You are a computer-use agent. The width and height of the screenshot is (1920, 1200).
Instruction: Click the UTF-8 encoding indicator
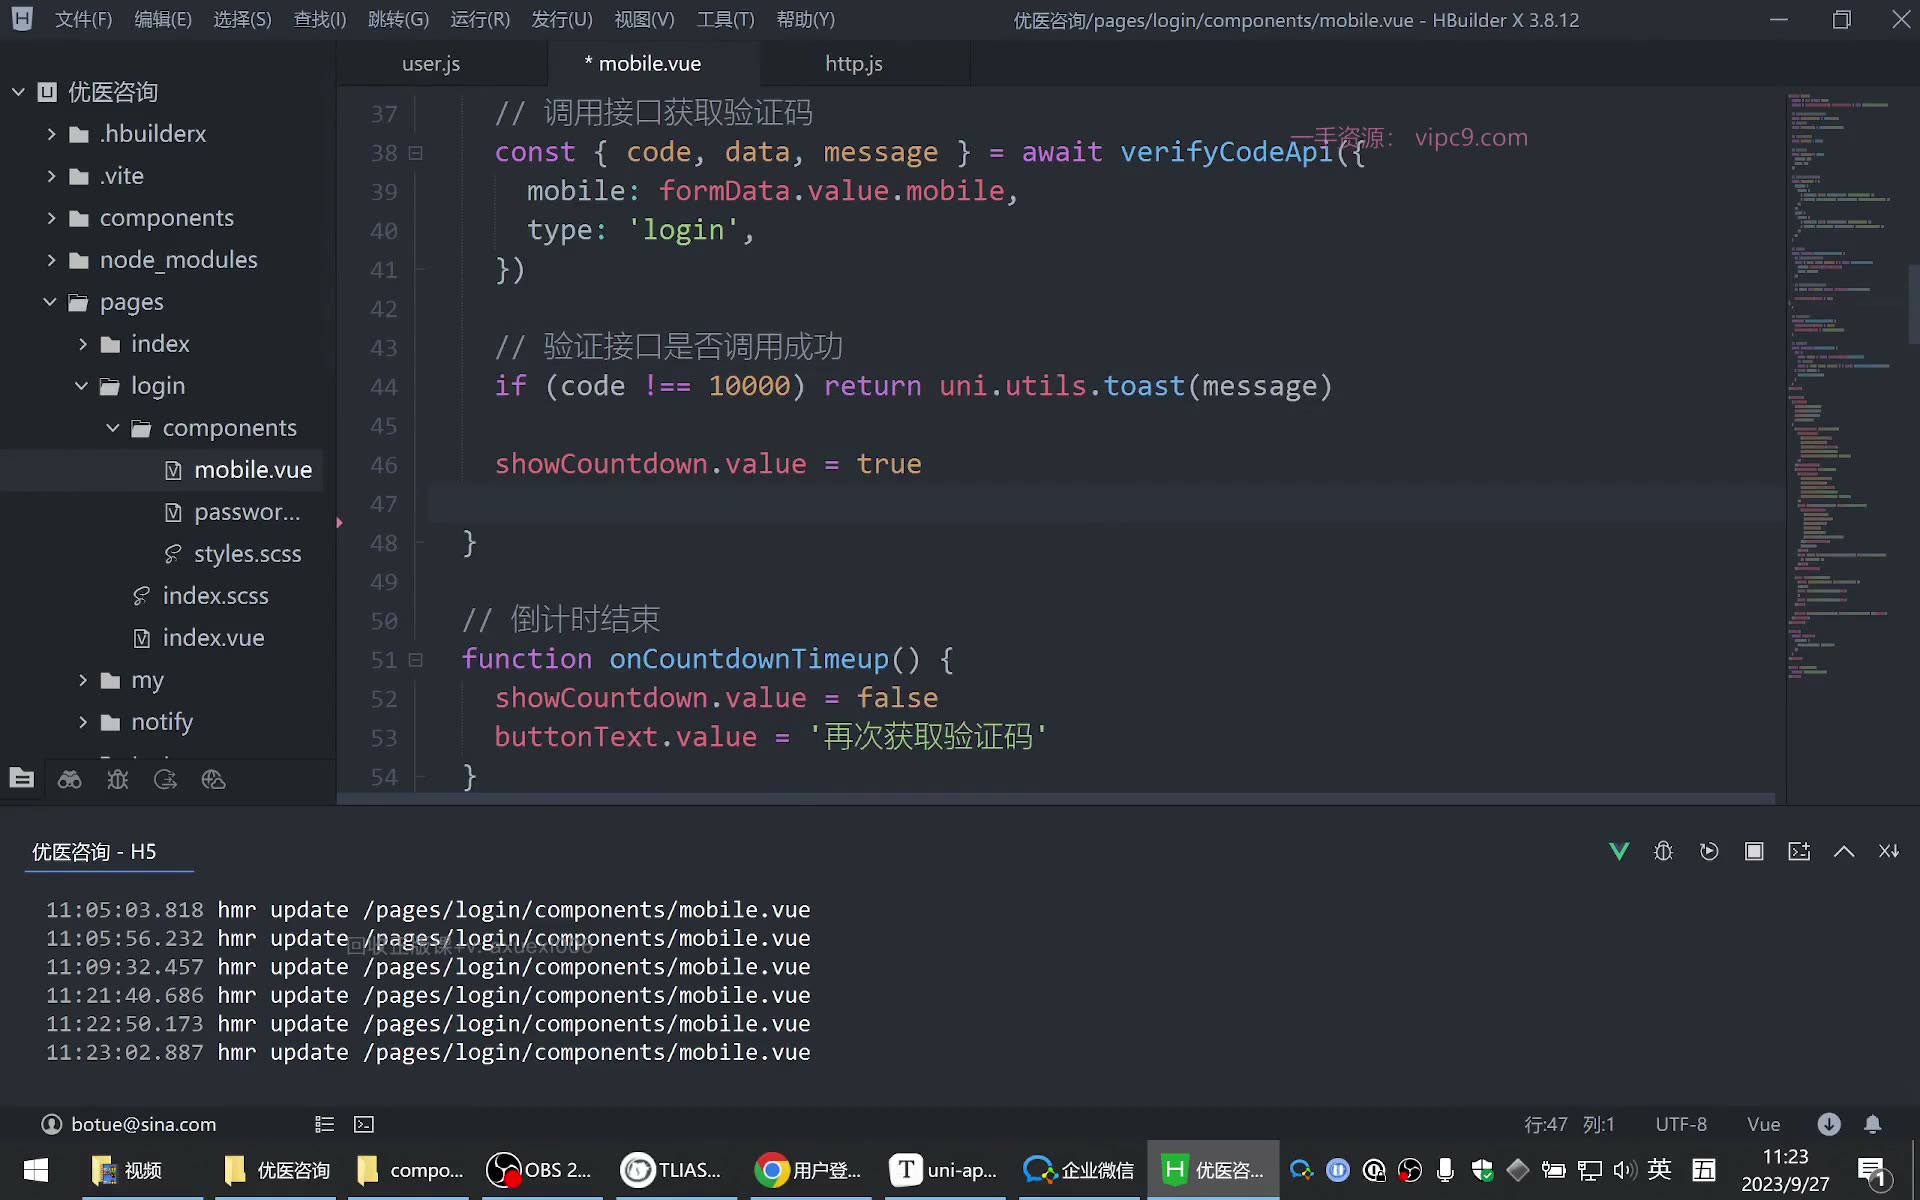(1681, 1124)
